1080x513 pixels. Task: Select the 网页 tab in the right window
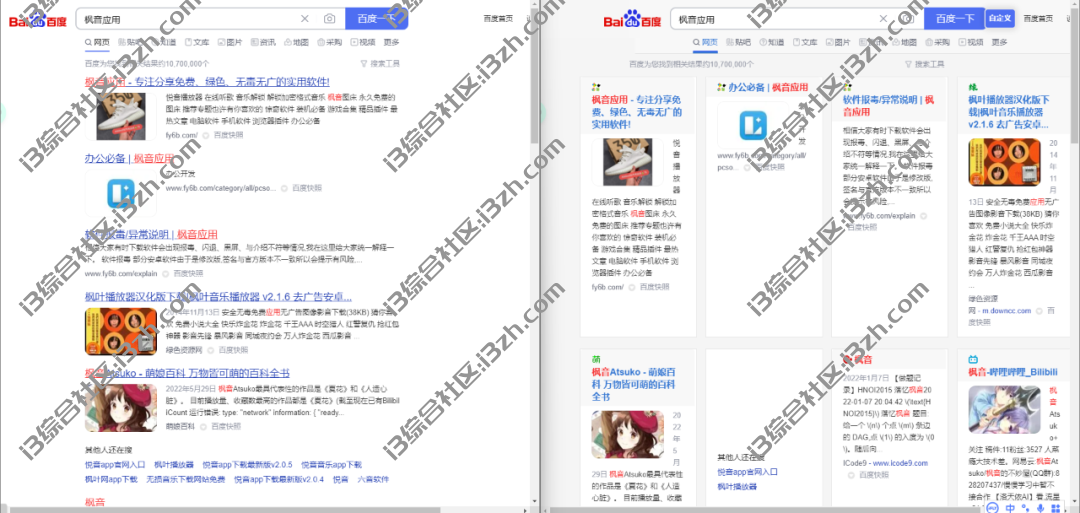pos(705,42)
